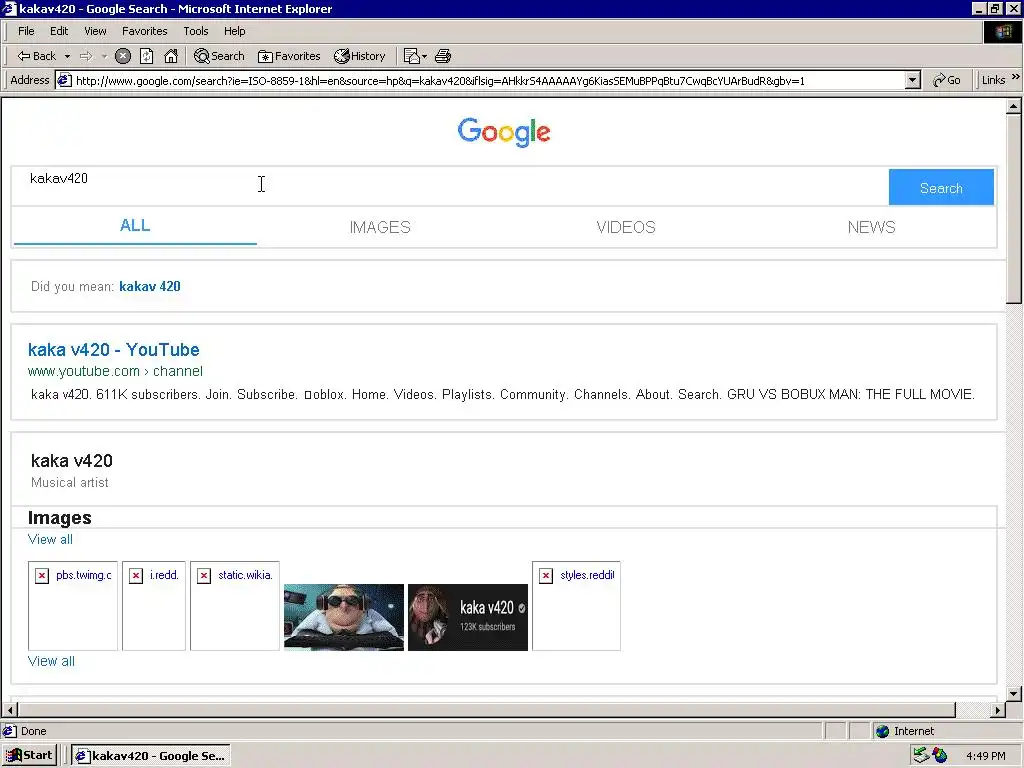Open the Favorites pane from toolbar
The image size is (1024, 768).
point(289,56)
